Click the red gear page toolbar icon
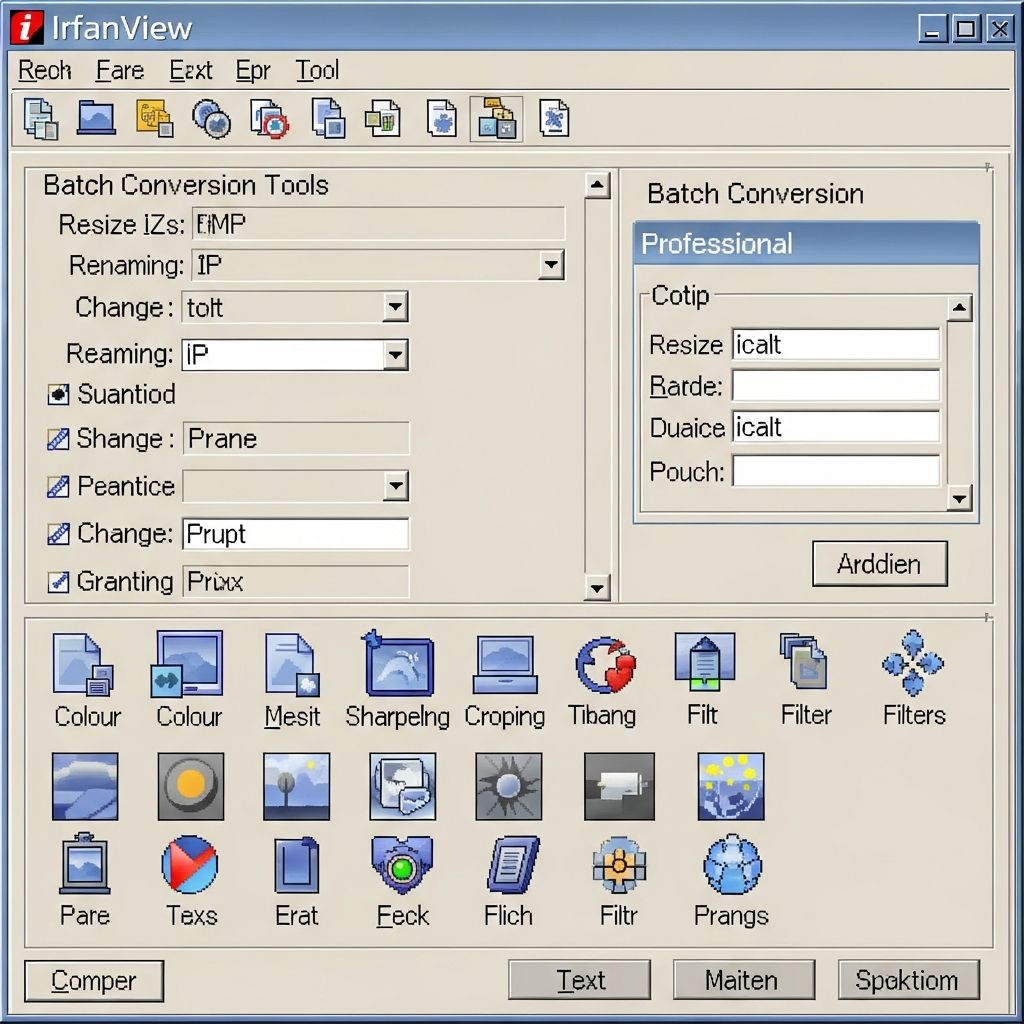Screen dimensions: 1024x1024 (x=270, y=119)
